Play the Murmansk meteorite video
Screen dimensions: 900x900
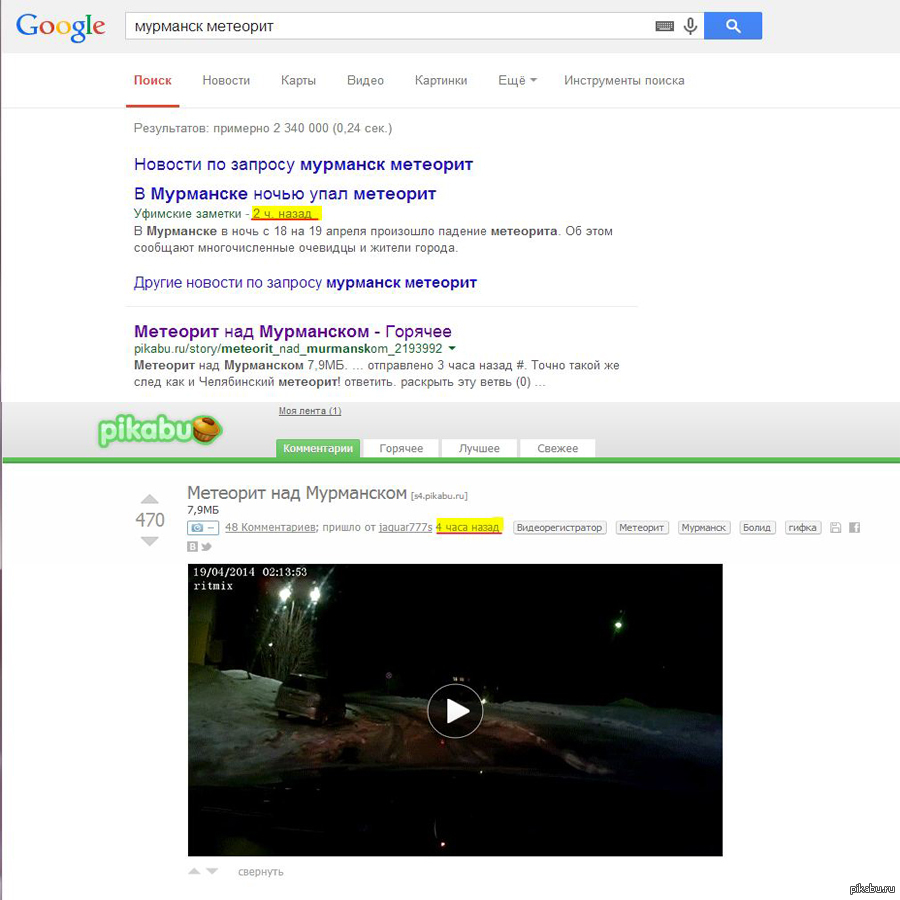(455, 710)
